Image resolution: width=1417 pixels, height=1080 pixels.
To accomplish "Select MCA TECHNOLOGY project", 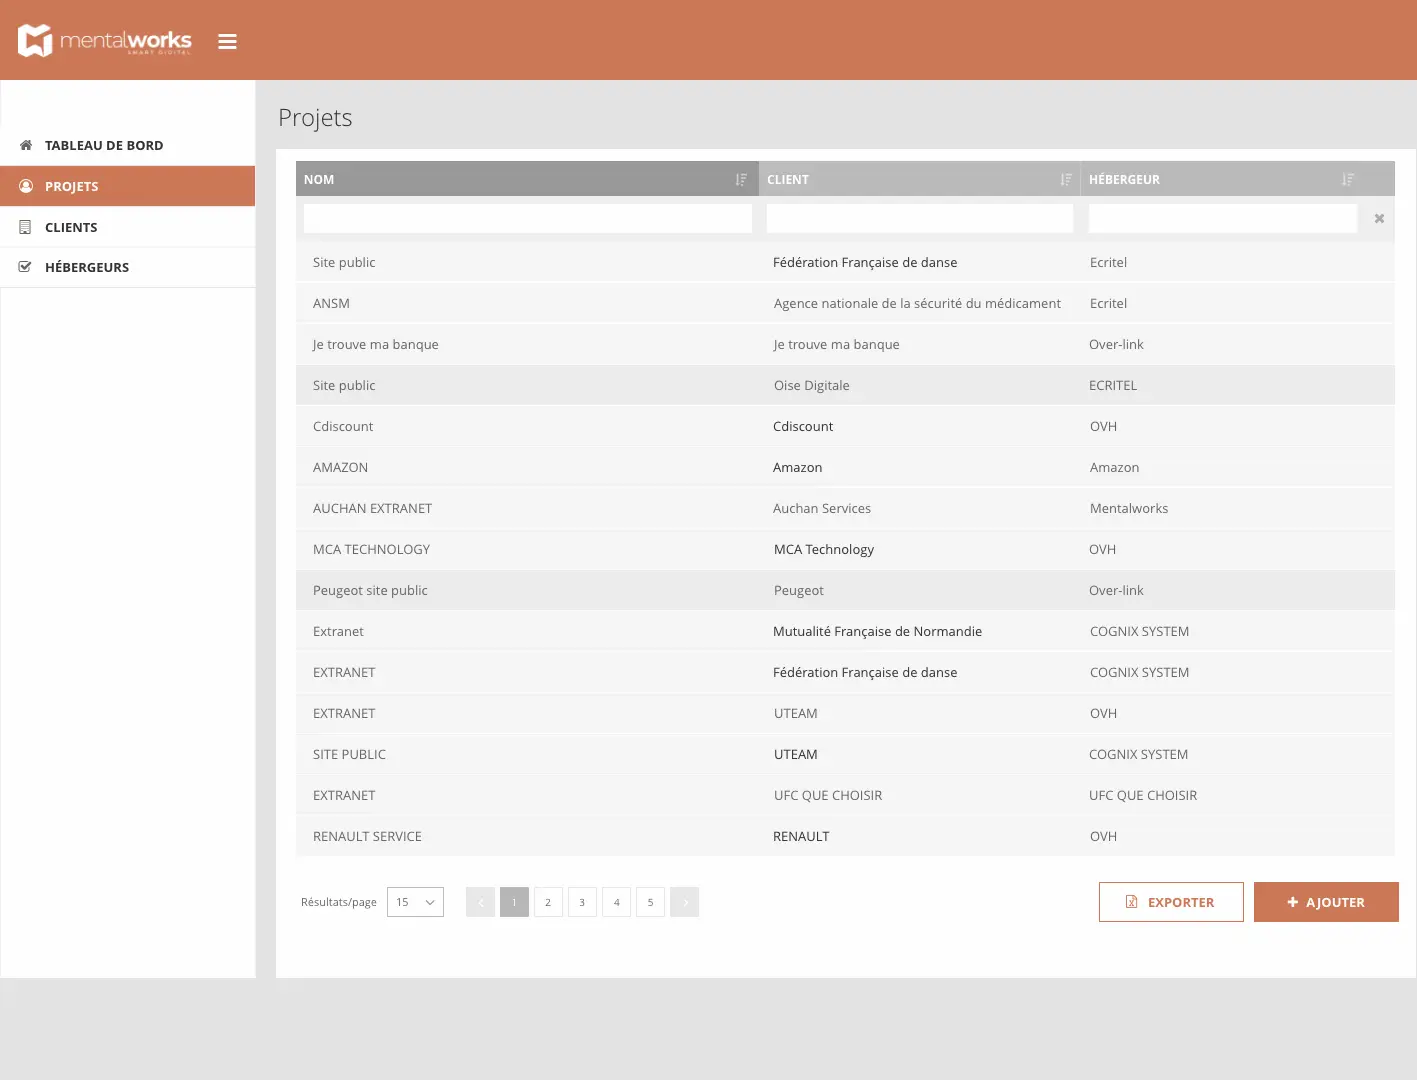I will [x=371, y=549].
